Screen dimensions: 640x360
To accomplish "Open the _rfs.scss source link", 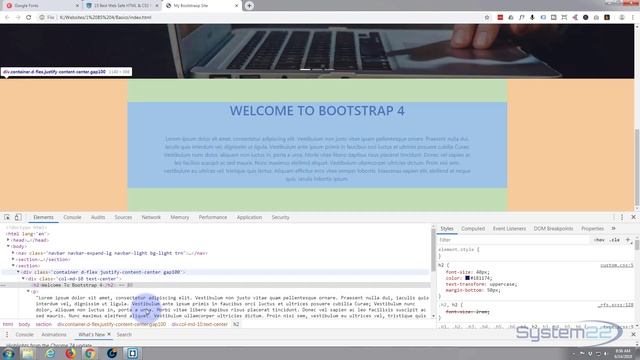I will [x=616, y=305].
